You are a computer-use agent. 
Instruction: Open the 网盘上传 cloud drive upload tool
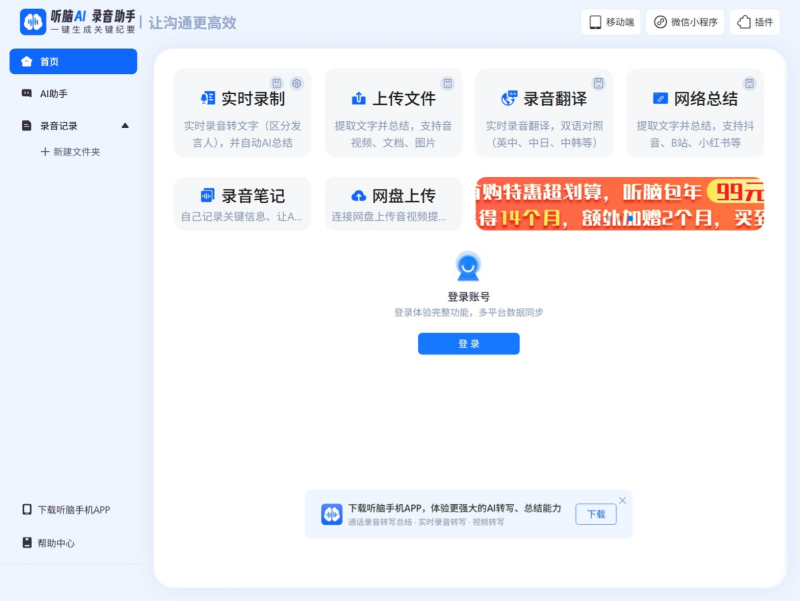392,203
